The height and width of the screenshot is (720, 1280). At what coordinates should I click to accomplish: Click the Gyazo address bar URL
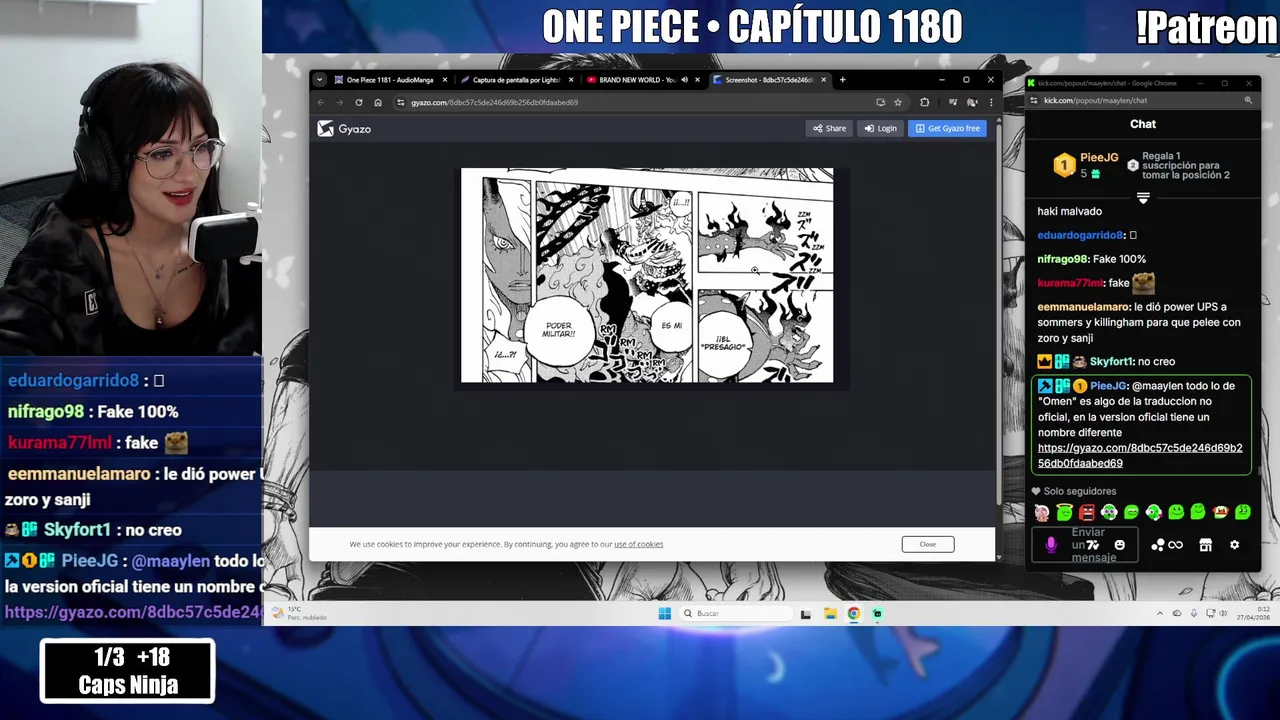[x=494, y=102]
